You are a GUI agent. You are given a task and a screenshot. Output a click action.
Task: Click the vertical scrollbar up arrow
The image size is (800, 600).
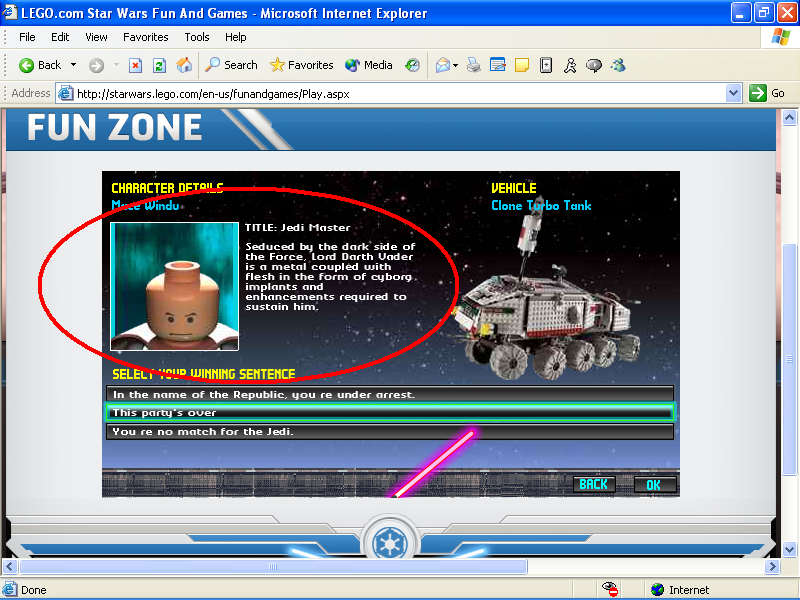point(789,118)
